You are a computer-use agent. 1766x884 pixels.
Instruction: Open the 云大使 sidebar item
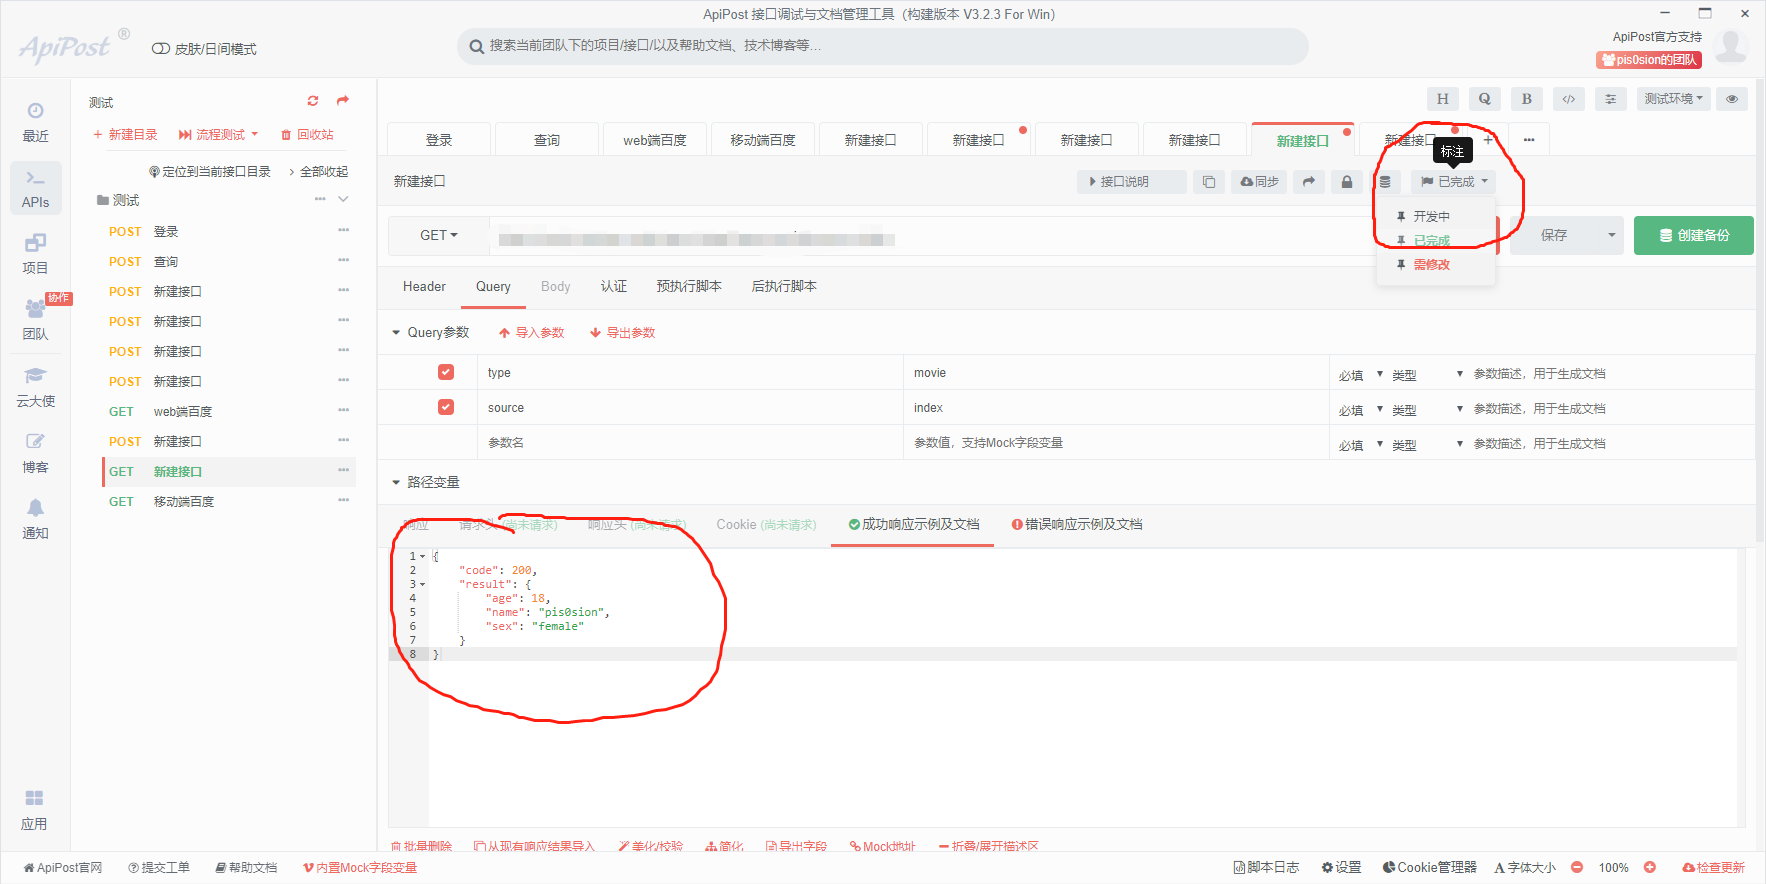click(36, 387)
